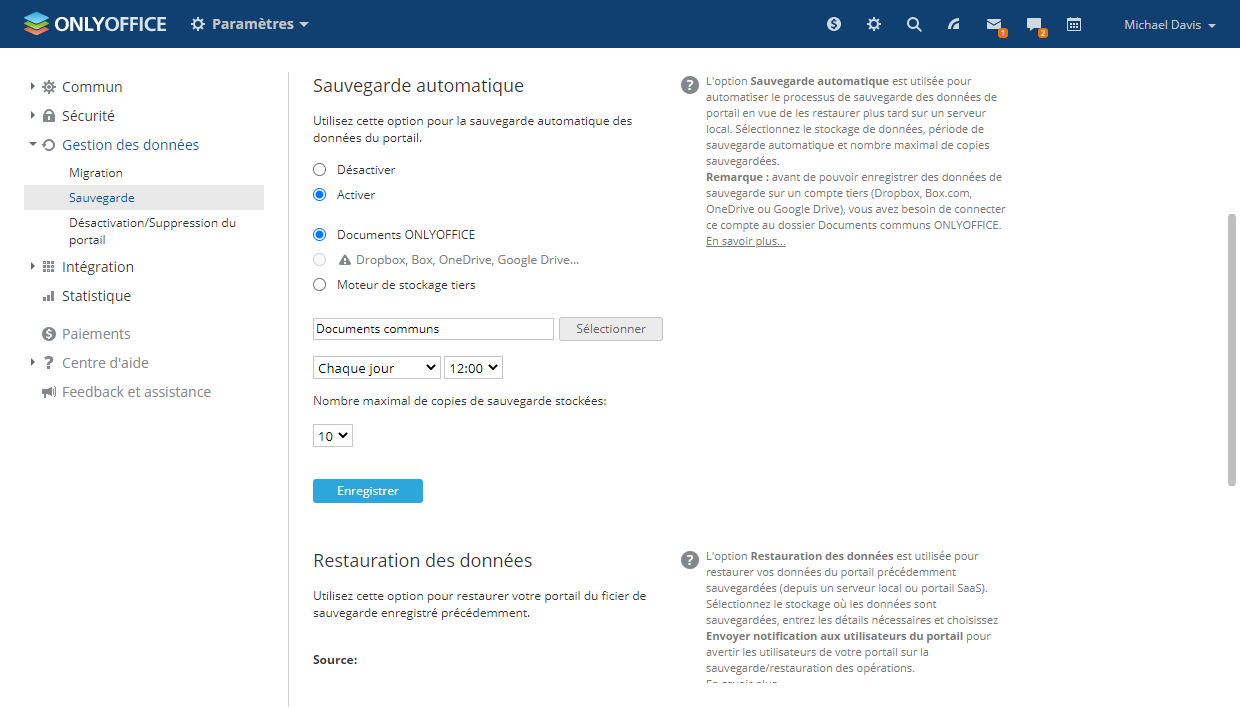The image size is (1240, 708).
Task: Click the Statistique bar chart icon
Action: pyautogui.click(x=49, y=296)
